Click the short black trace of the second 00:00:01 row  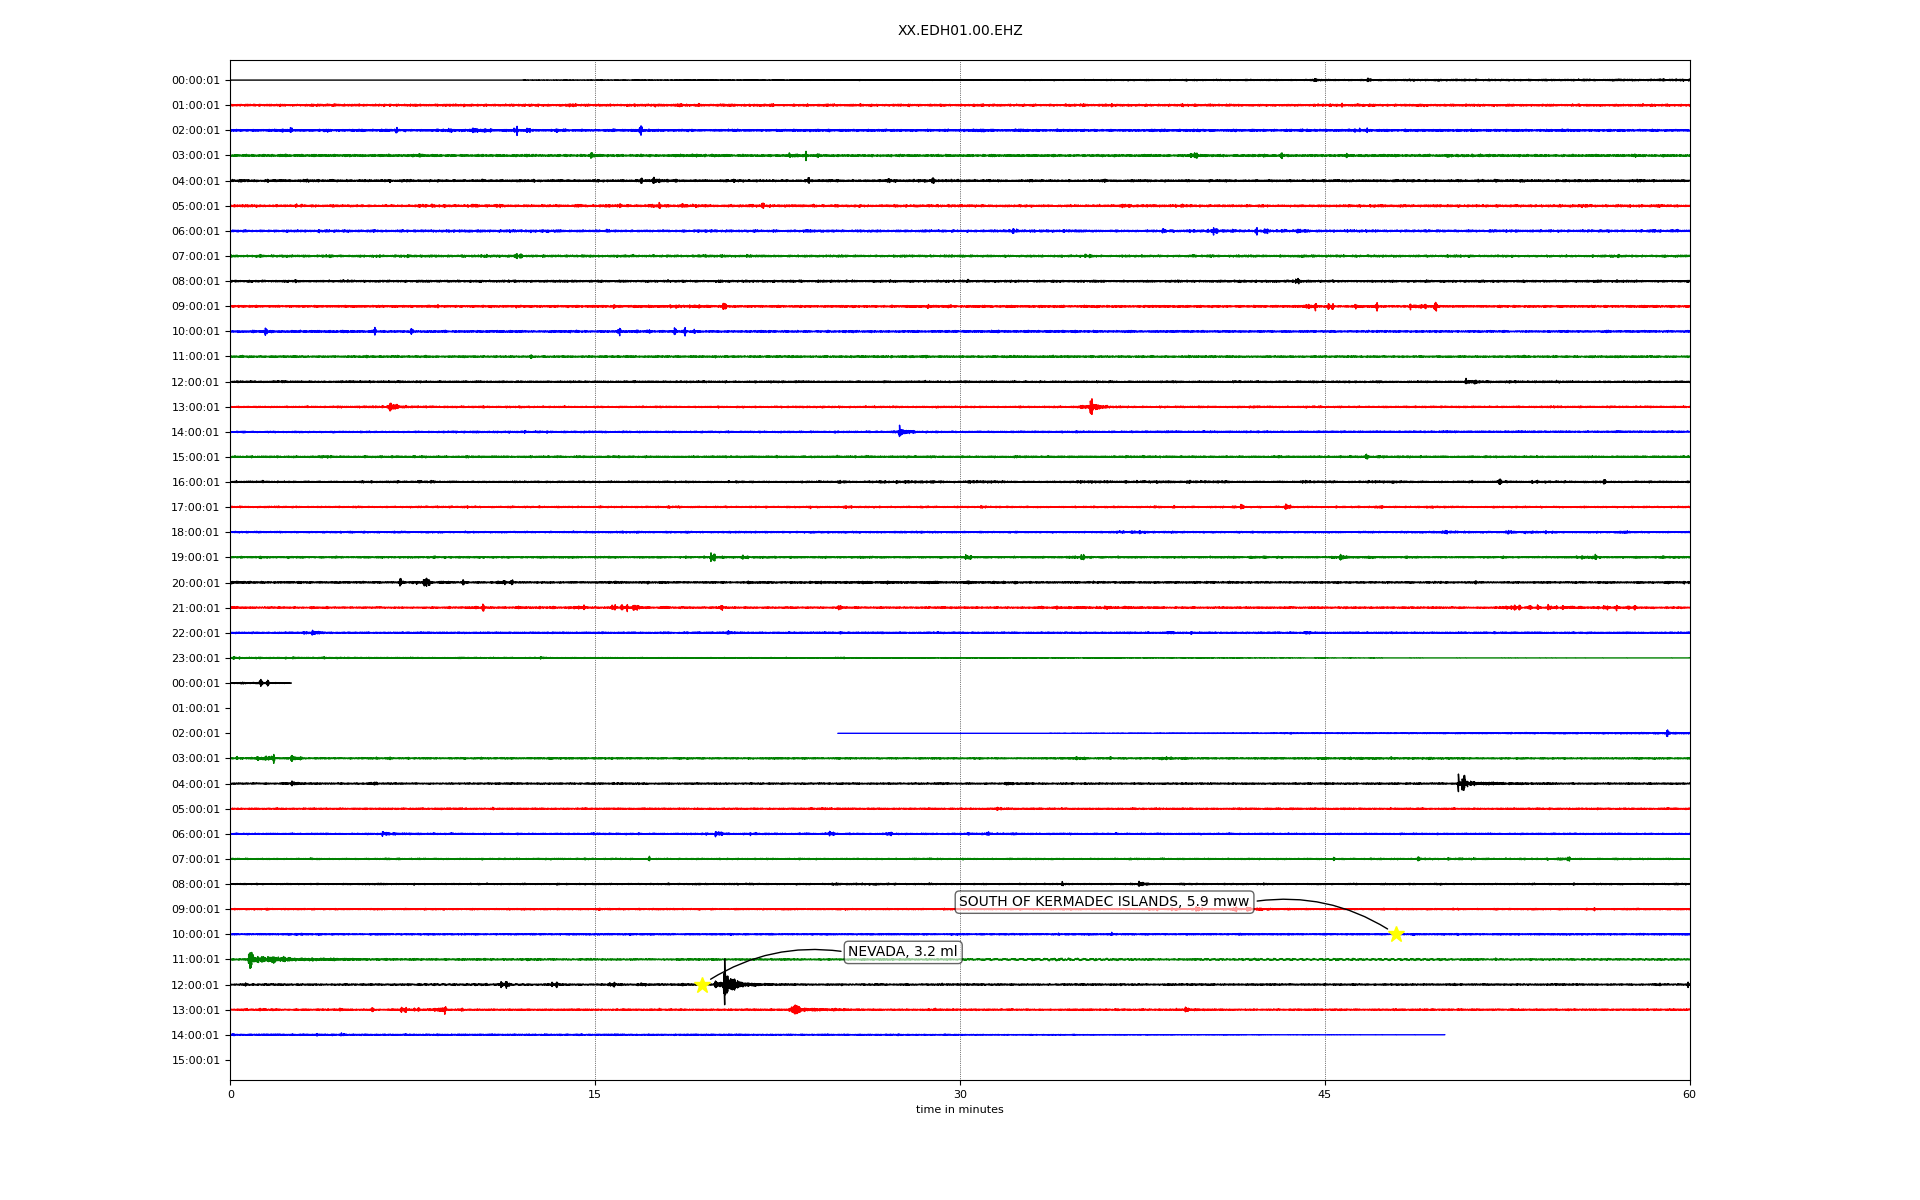click(261, 683)
